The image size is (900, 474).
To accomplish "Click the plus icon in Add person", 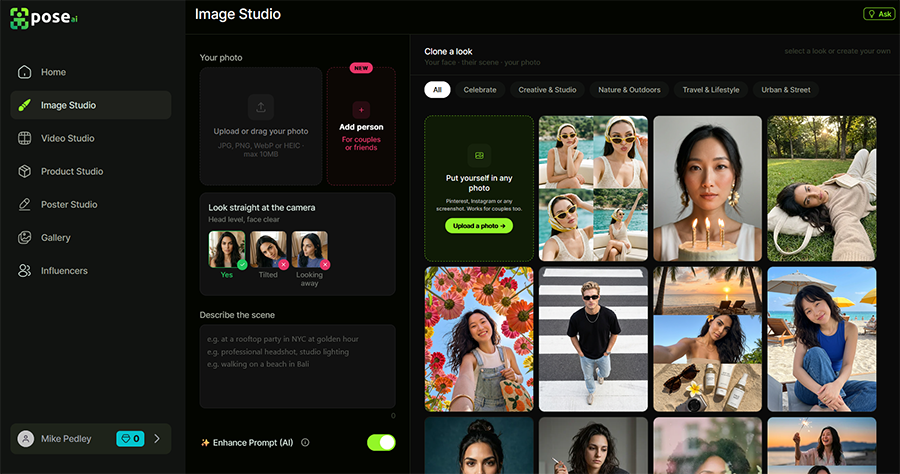I will (361, 110).
